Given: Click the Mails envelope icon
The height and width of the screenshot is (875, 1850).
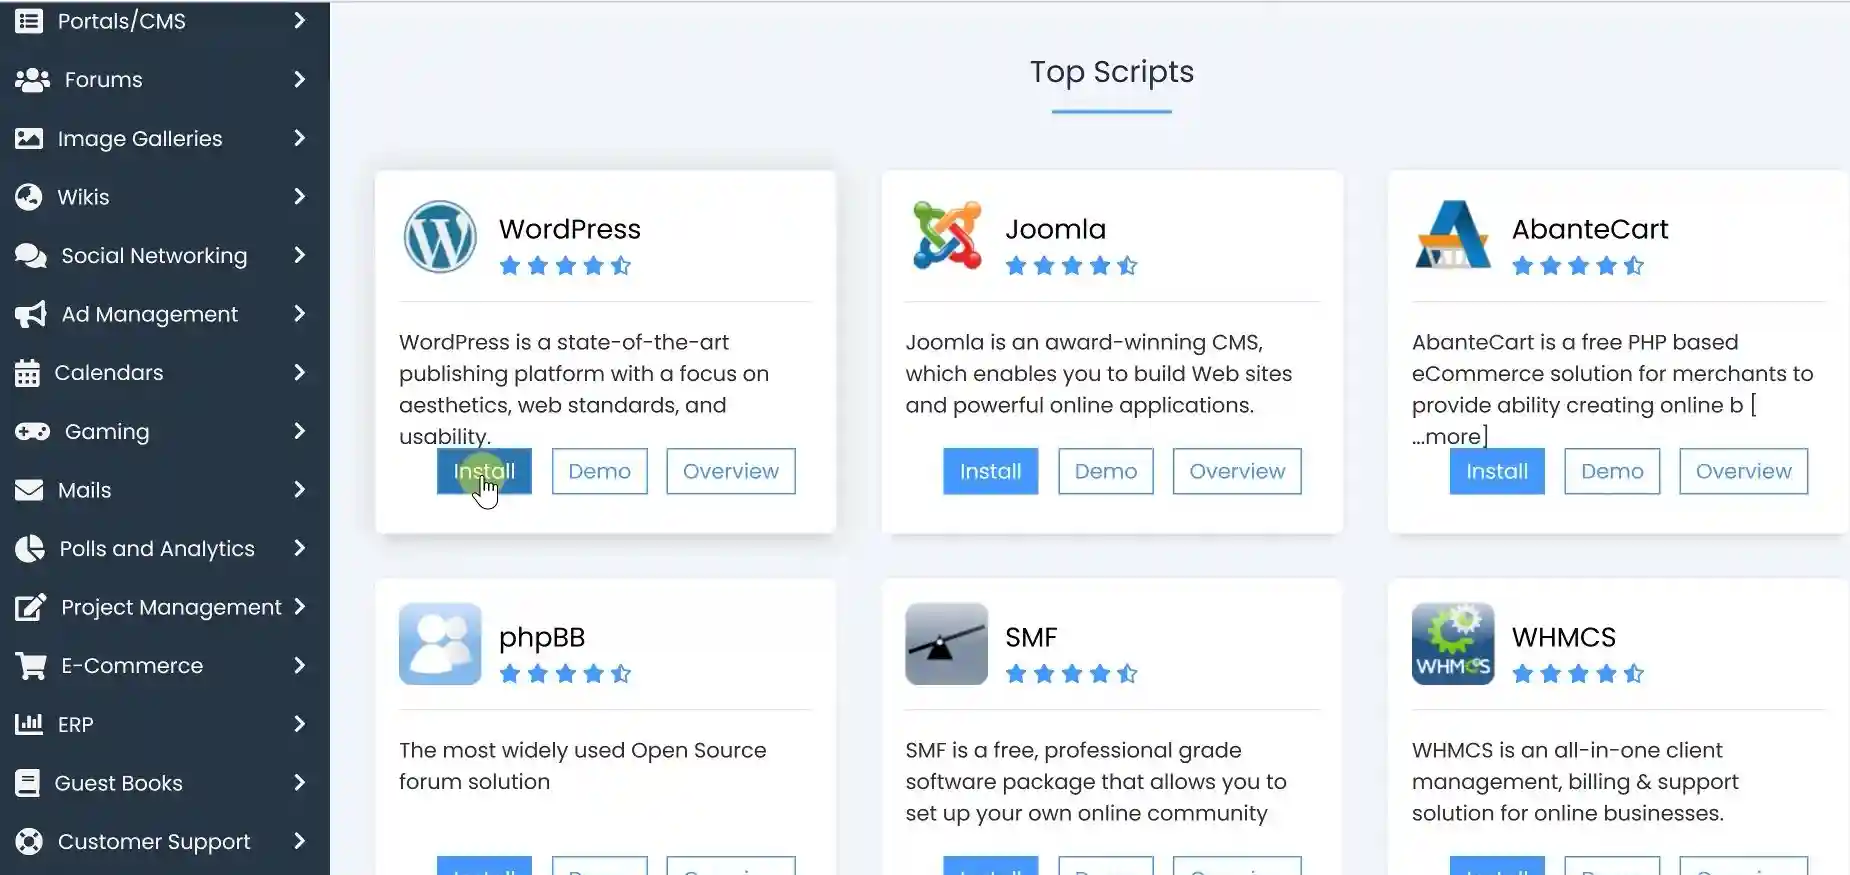Looking at the screenshot, I should [29, 490].
